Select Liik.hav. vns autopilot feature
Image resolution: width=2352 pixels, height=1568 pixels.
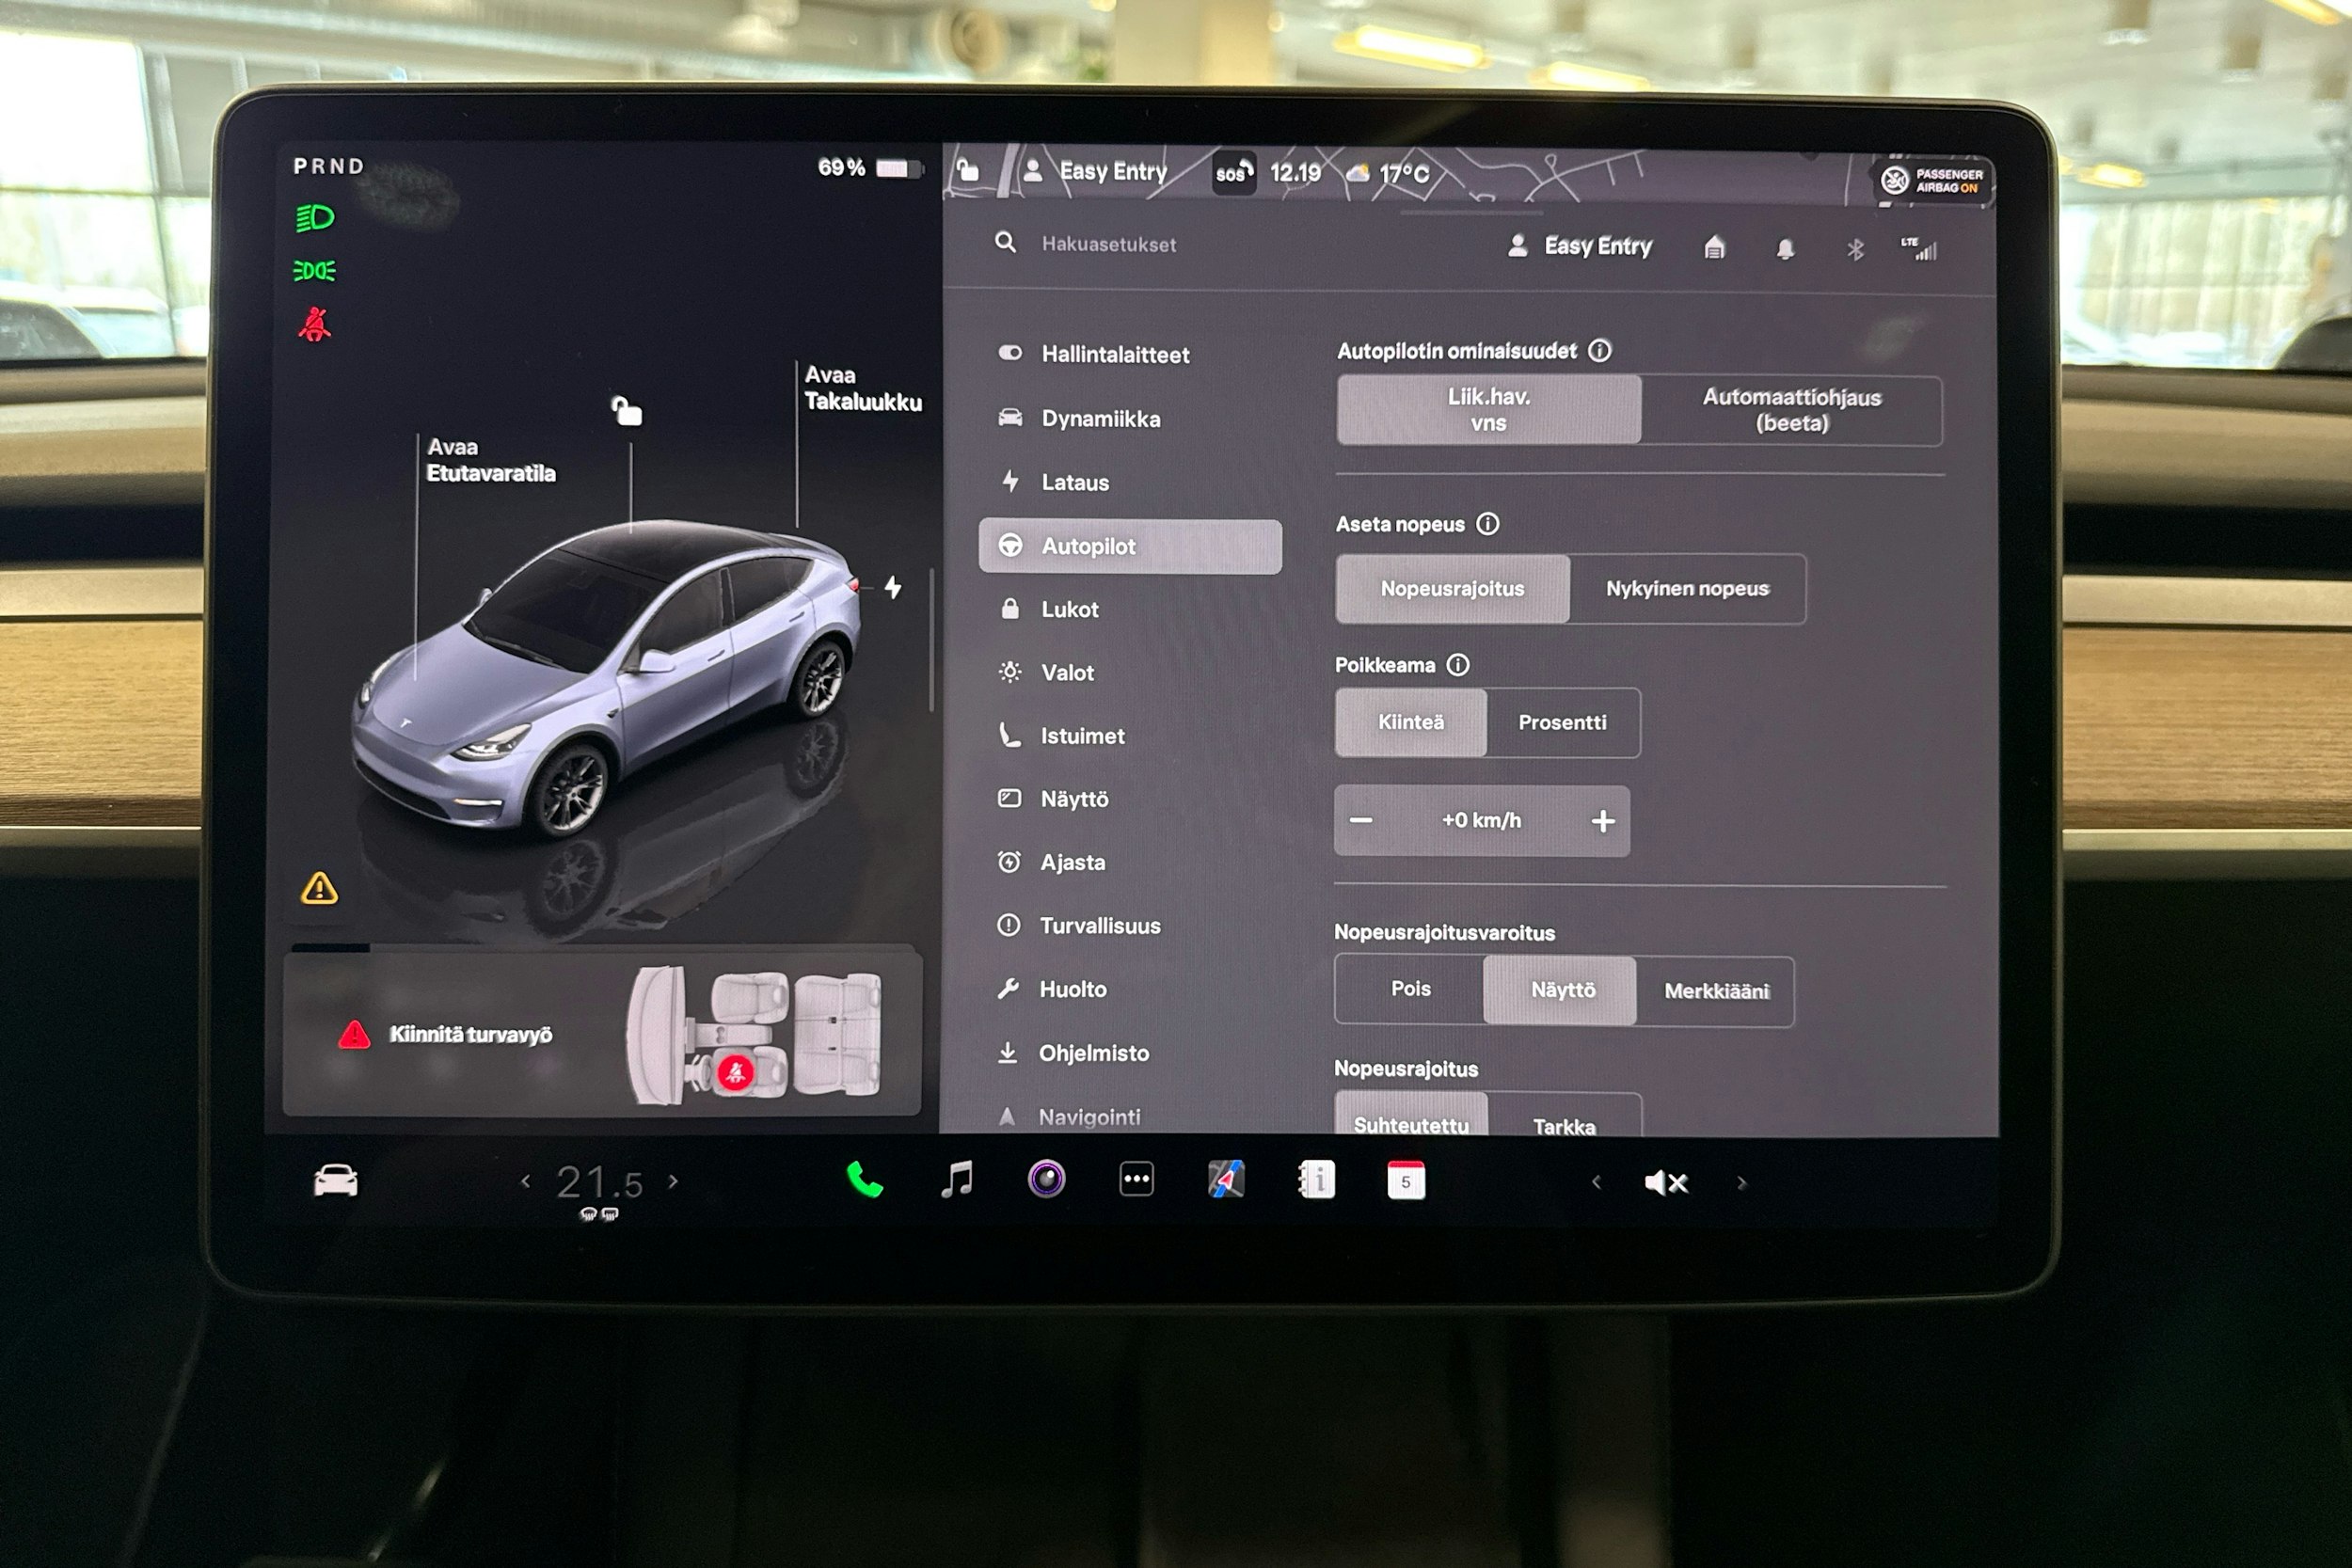(x=1488, y=410)
